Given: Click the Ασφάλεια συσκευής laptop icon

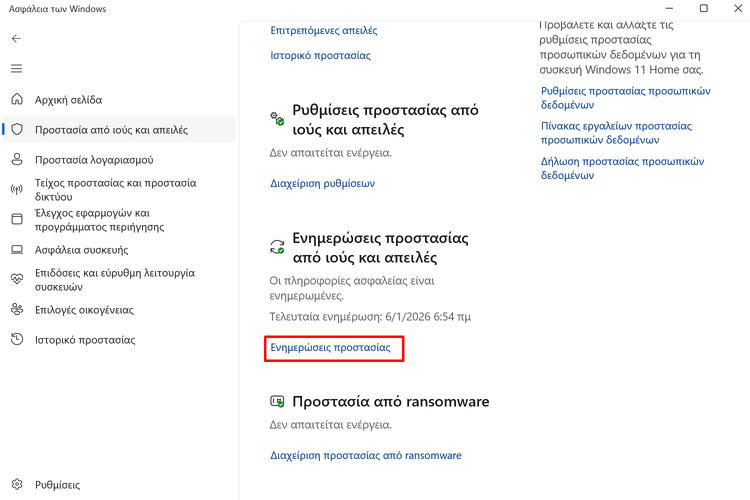Looking at the screenshot, I should click(17, 250).
